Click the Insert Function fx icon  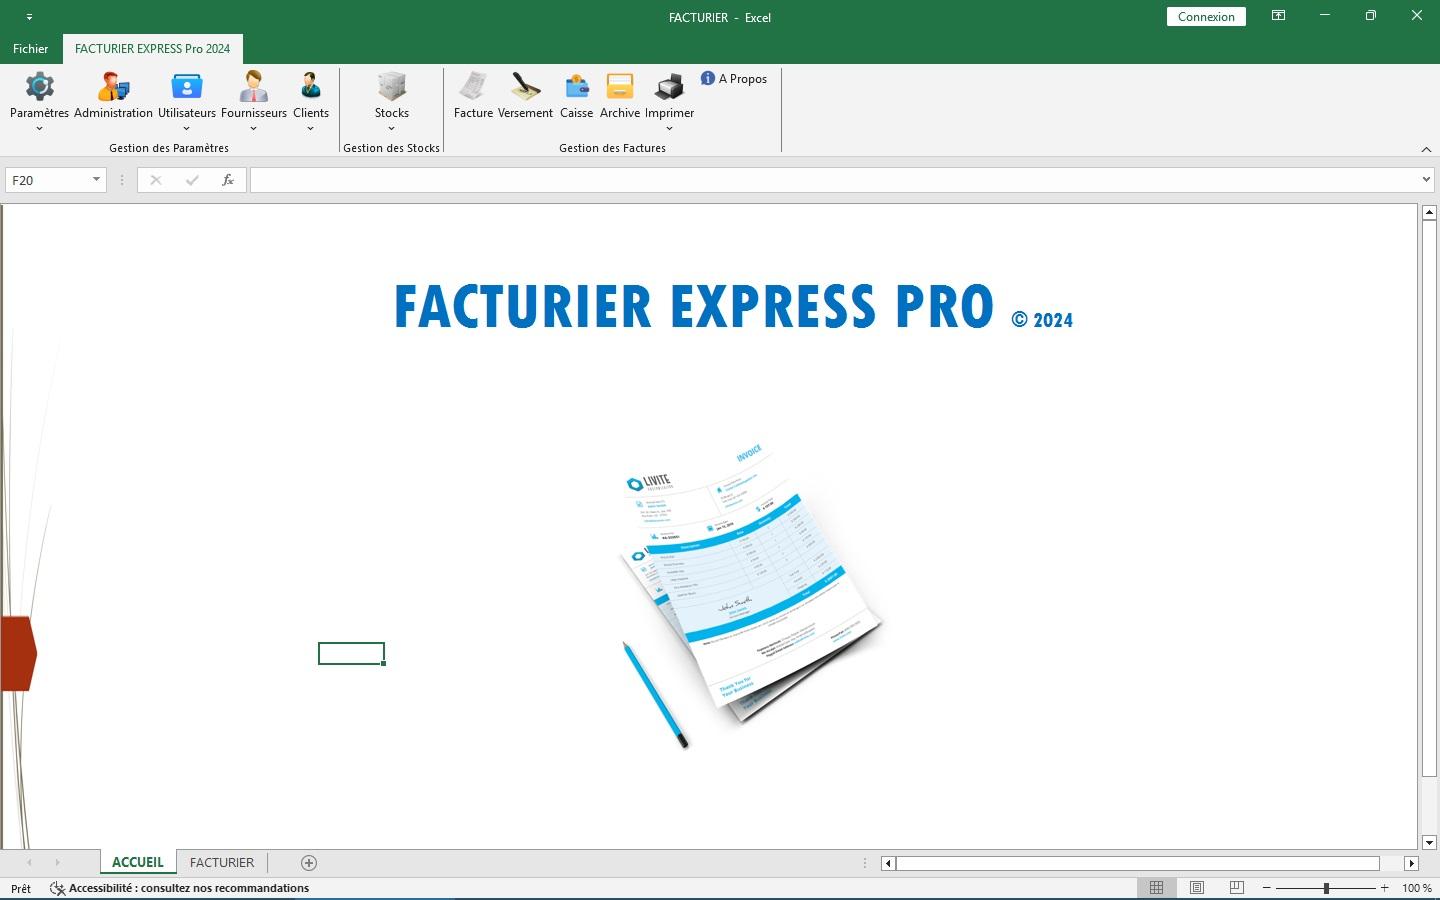tap(228, 180)
